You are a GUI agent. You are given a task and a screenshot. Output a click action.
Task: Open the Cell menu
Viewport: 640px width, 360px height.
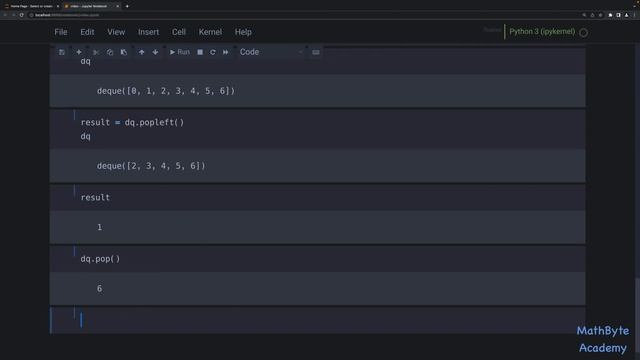pyautogui.click(x=179, y=32)
